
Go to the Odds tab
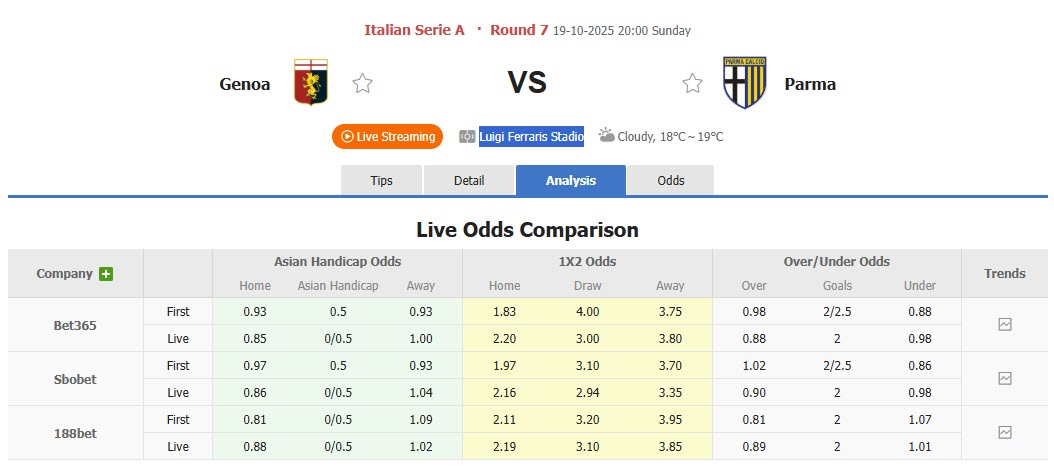(671, 181)
